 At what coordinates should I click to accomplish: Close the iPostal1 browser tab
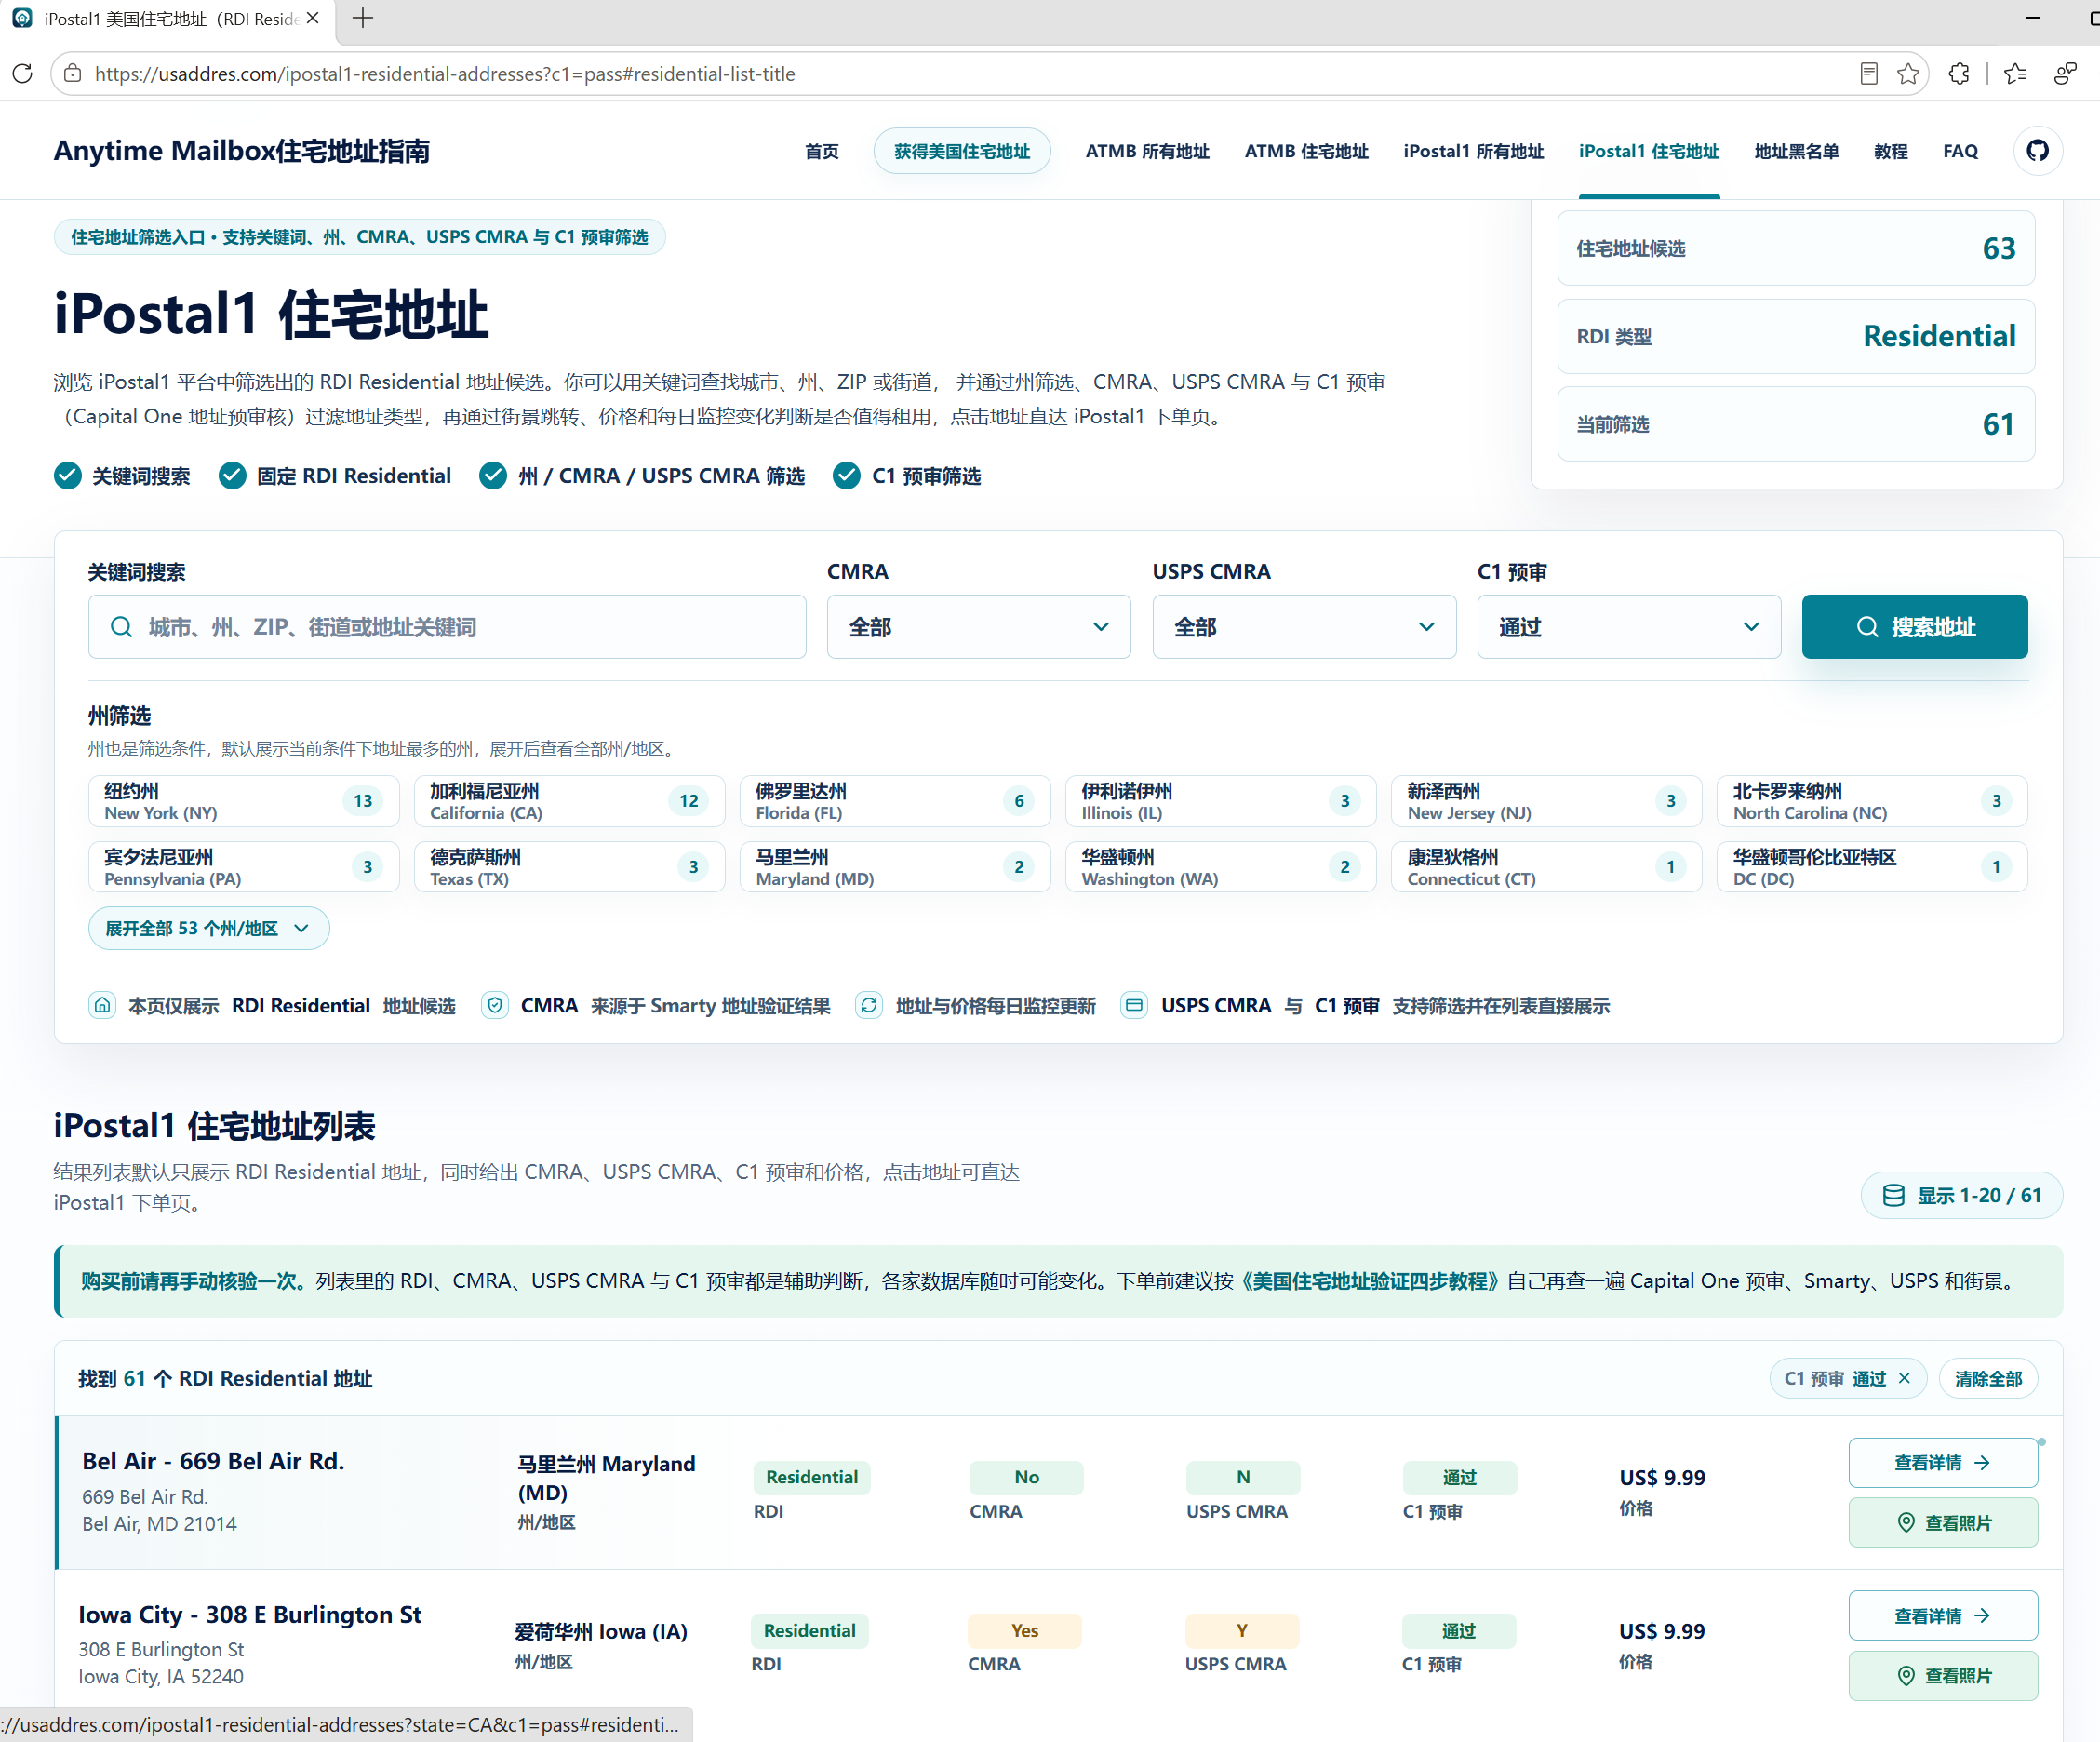pos(313,18)
